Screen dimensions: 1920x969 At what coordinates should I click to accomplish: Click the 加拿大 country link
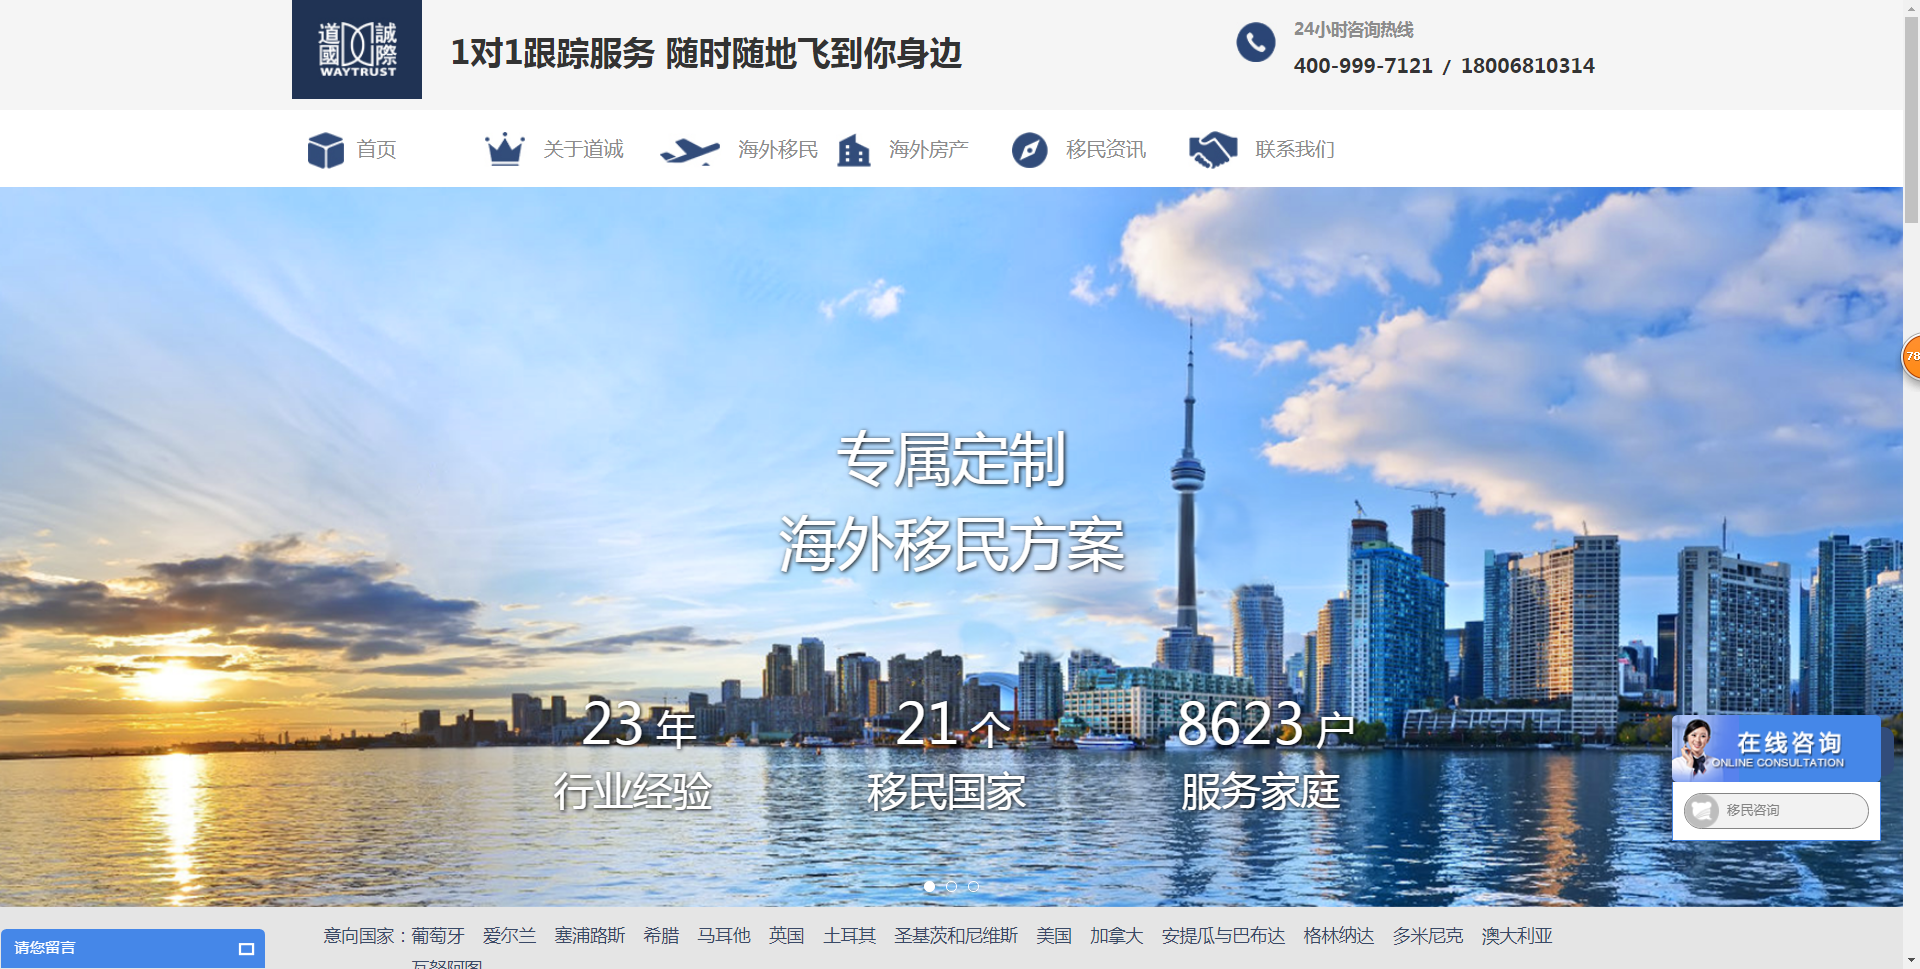pos(1116,936)
